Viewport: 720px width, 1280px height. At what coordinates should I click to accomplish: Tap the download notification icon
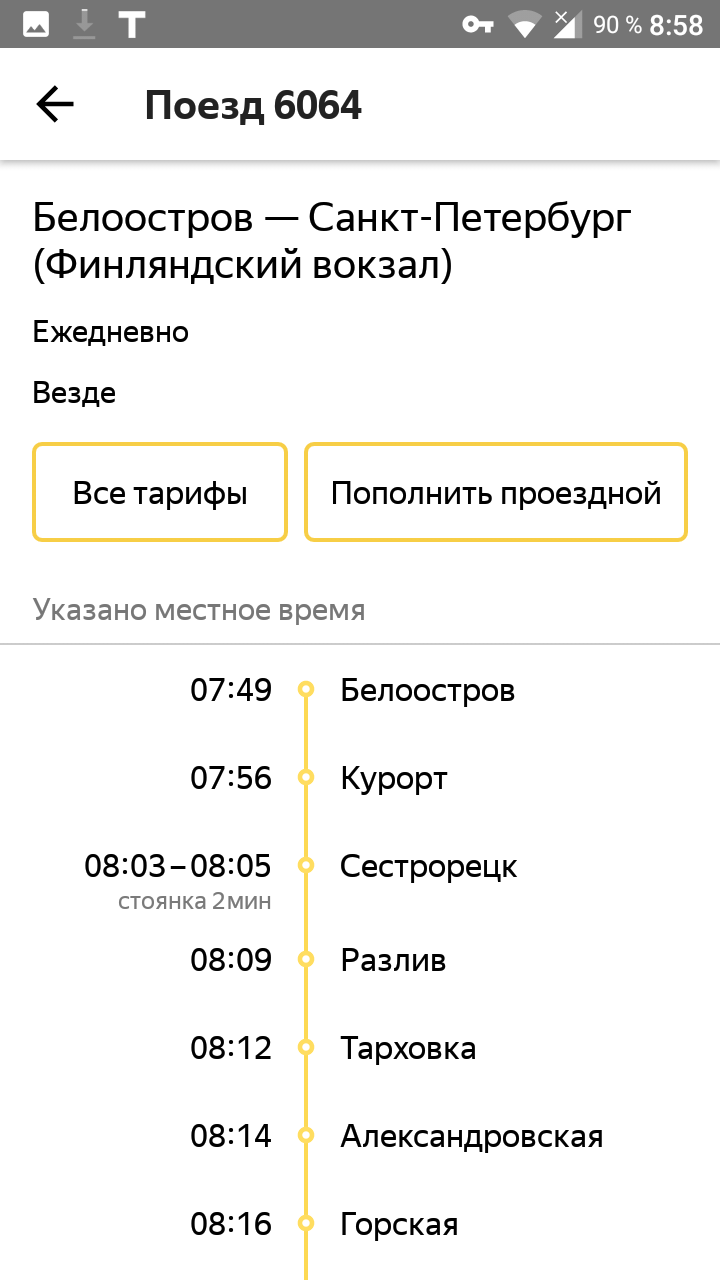pos(85,25)
